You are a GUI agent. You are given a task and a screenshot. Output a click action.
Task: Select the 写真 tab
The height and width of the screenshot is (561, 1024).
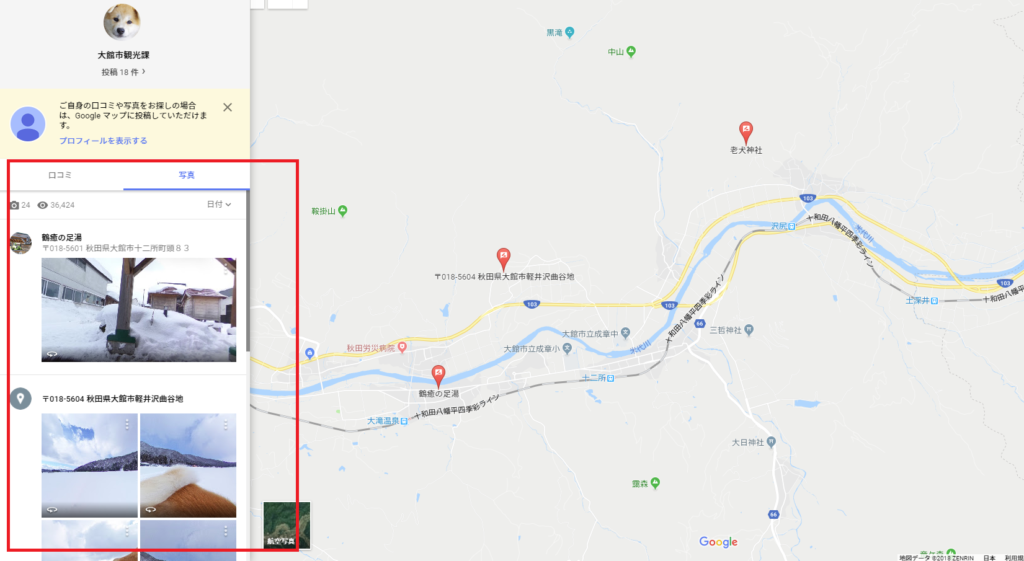(x=187, y=175)
